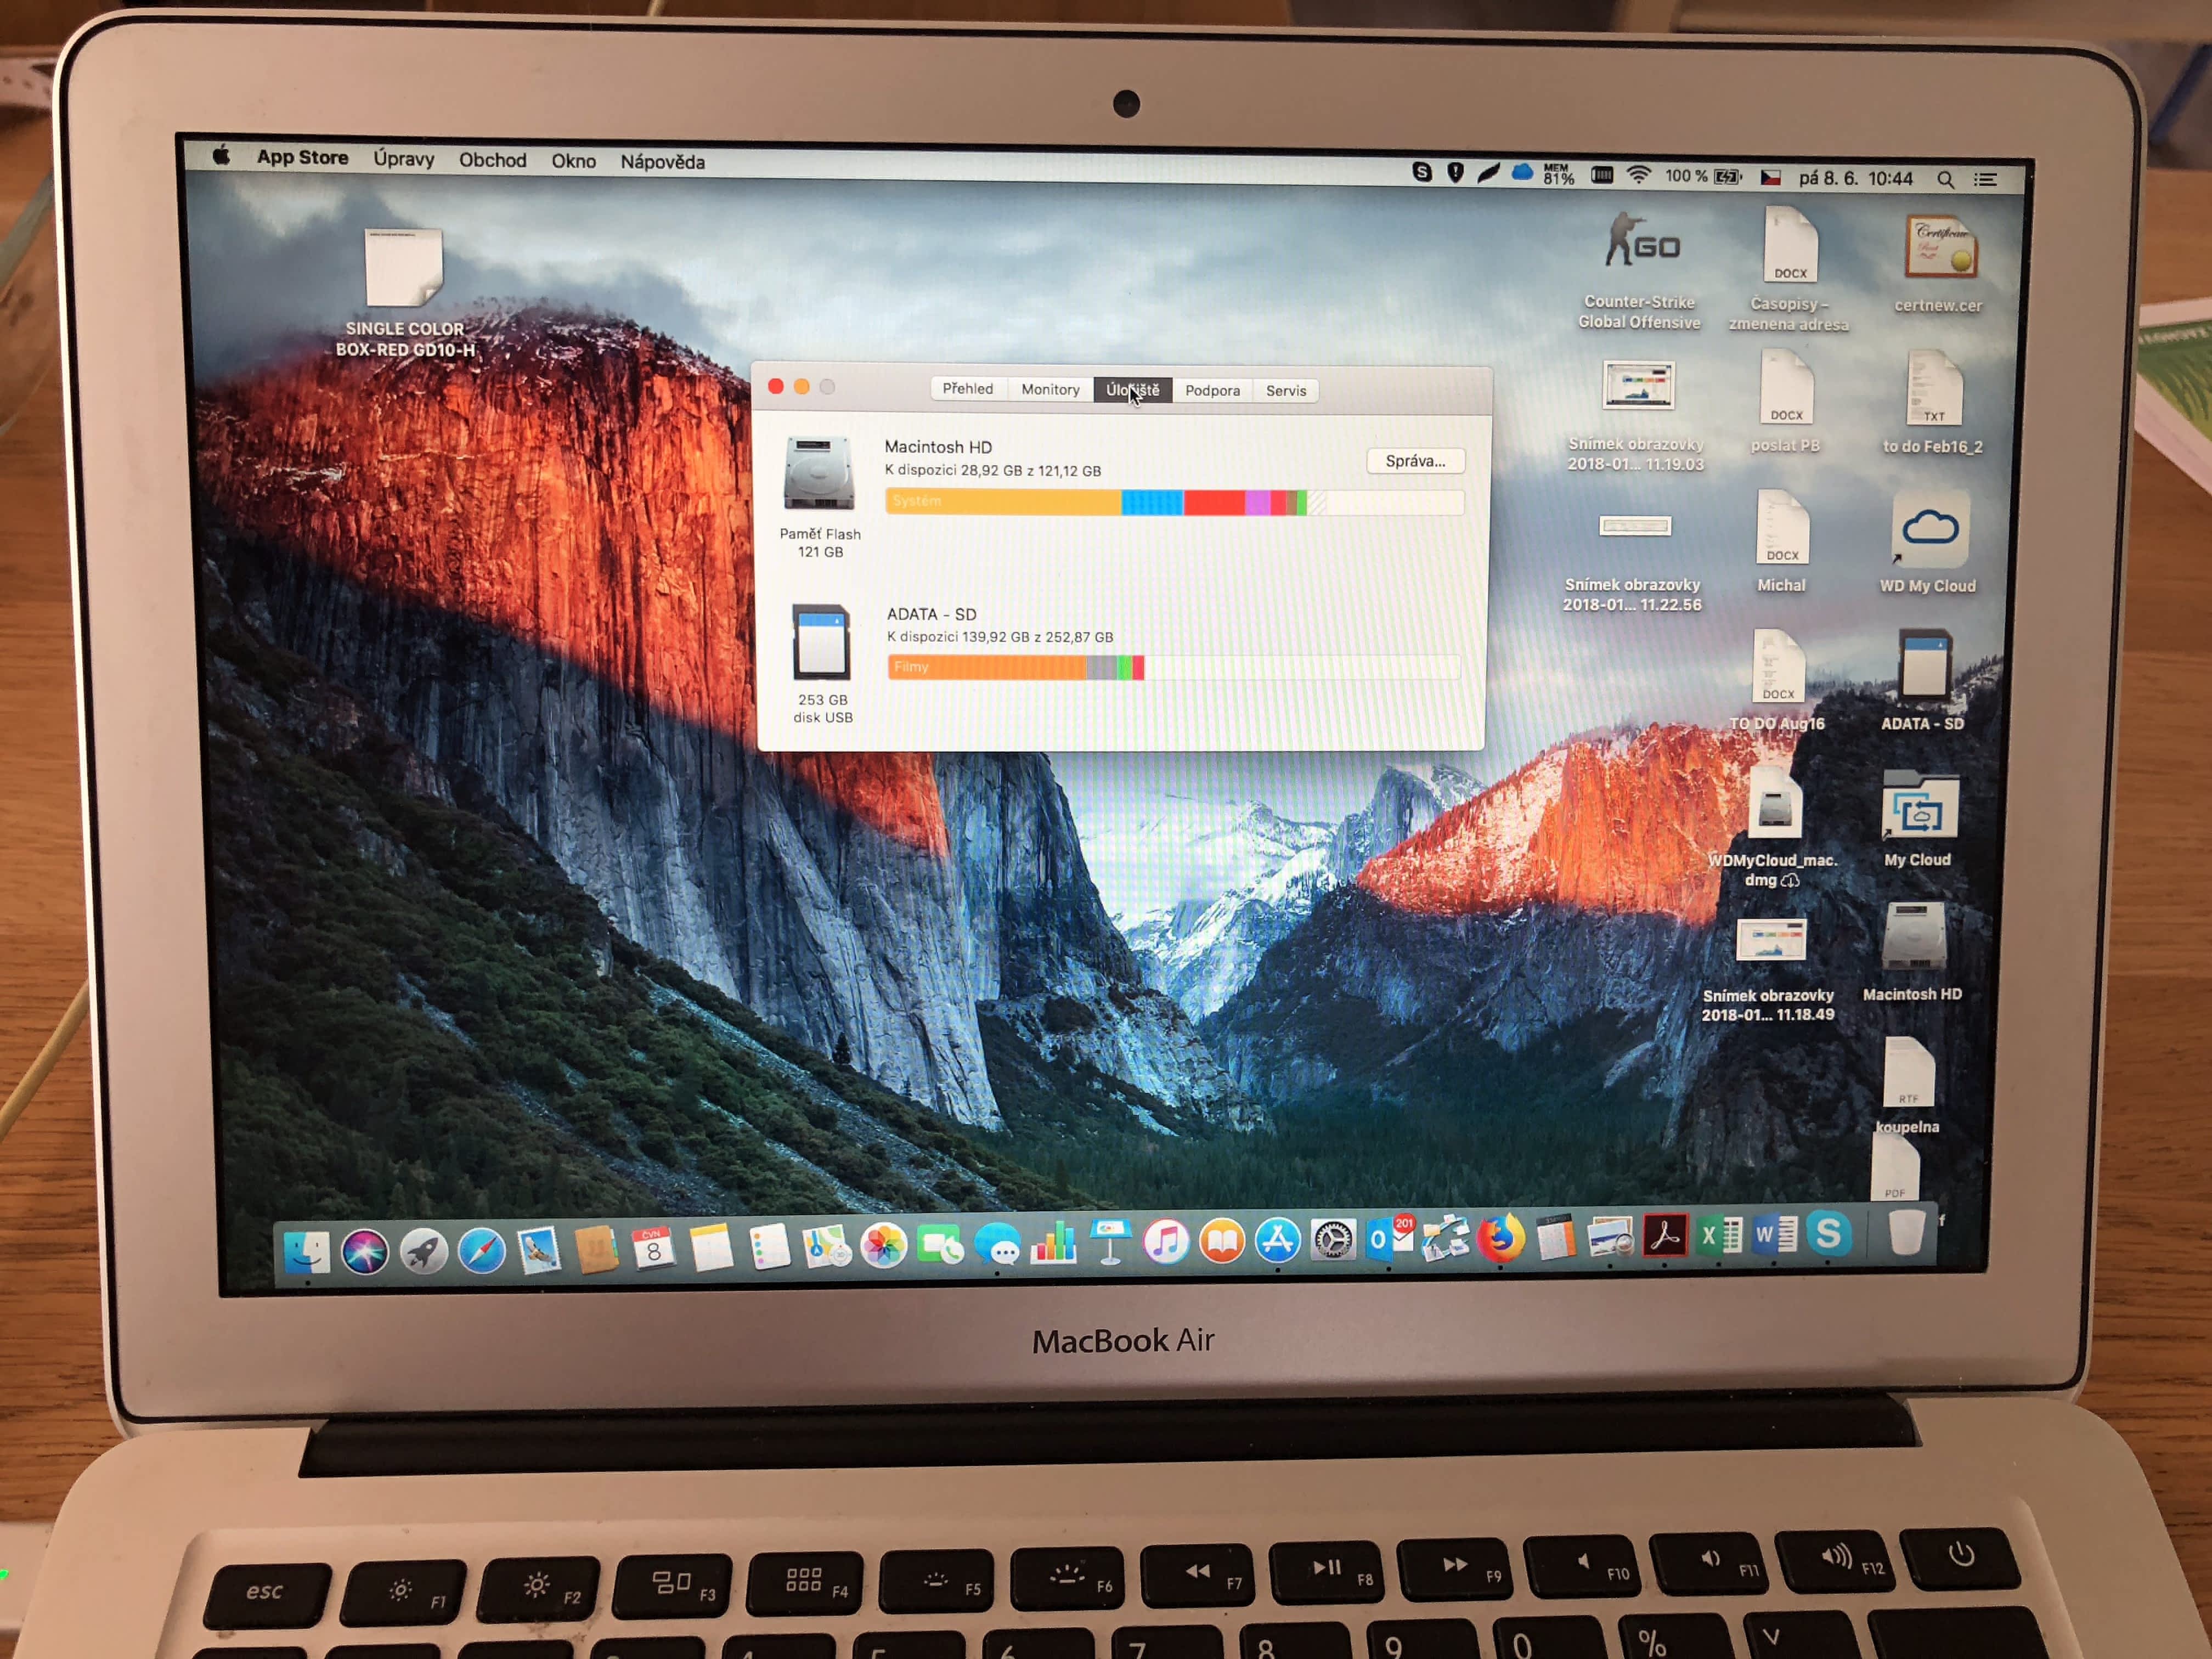Open the Czech input source flag menu

point(1770,178)
